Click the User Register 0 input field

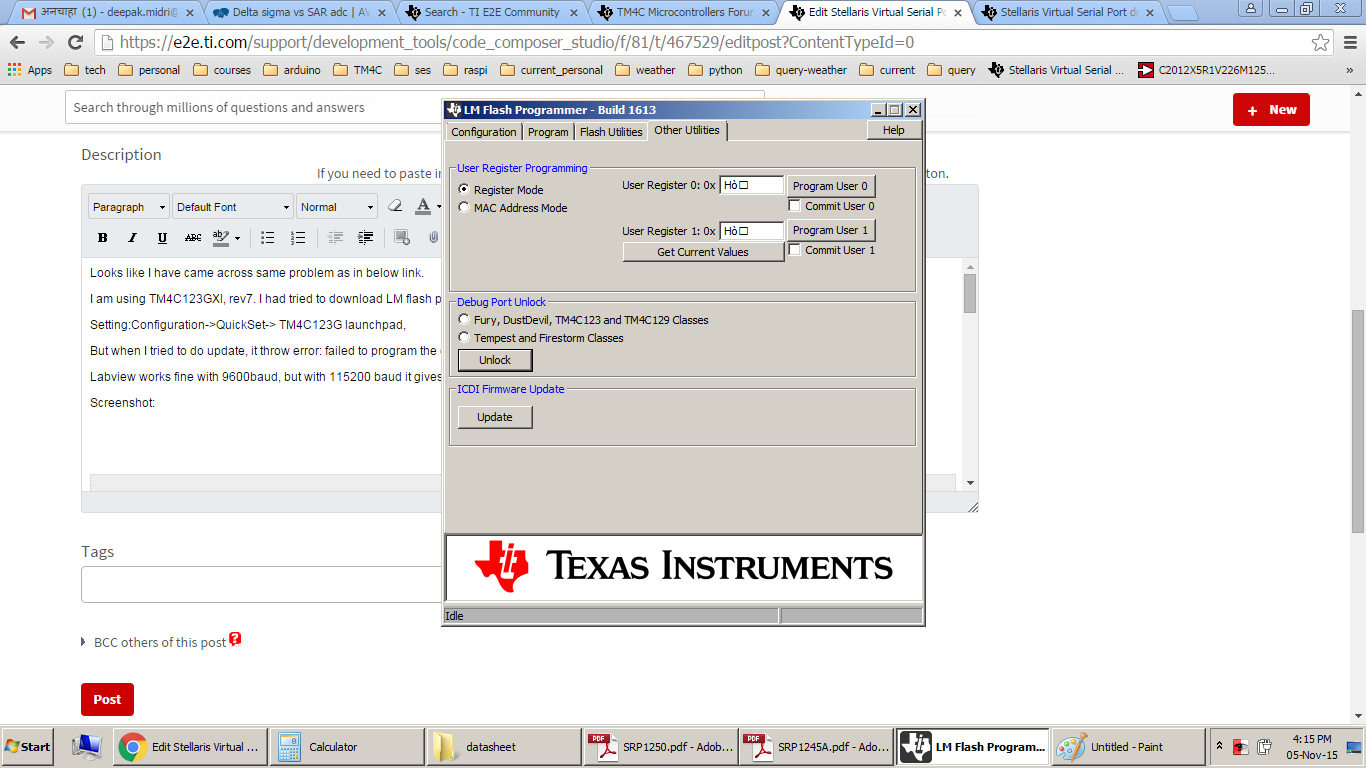751,185
